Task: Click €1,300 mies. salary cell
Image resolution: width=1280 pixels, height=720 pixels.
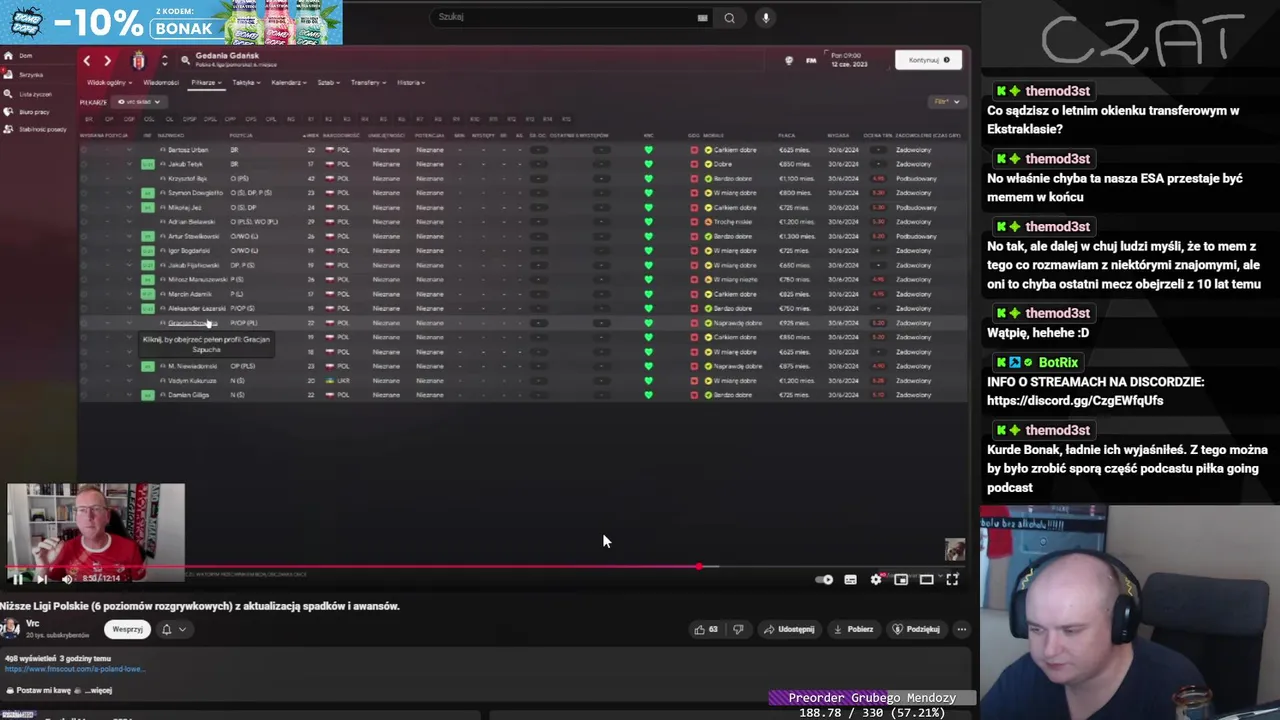Action: tap(796, 236)
